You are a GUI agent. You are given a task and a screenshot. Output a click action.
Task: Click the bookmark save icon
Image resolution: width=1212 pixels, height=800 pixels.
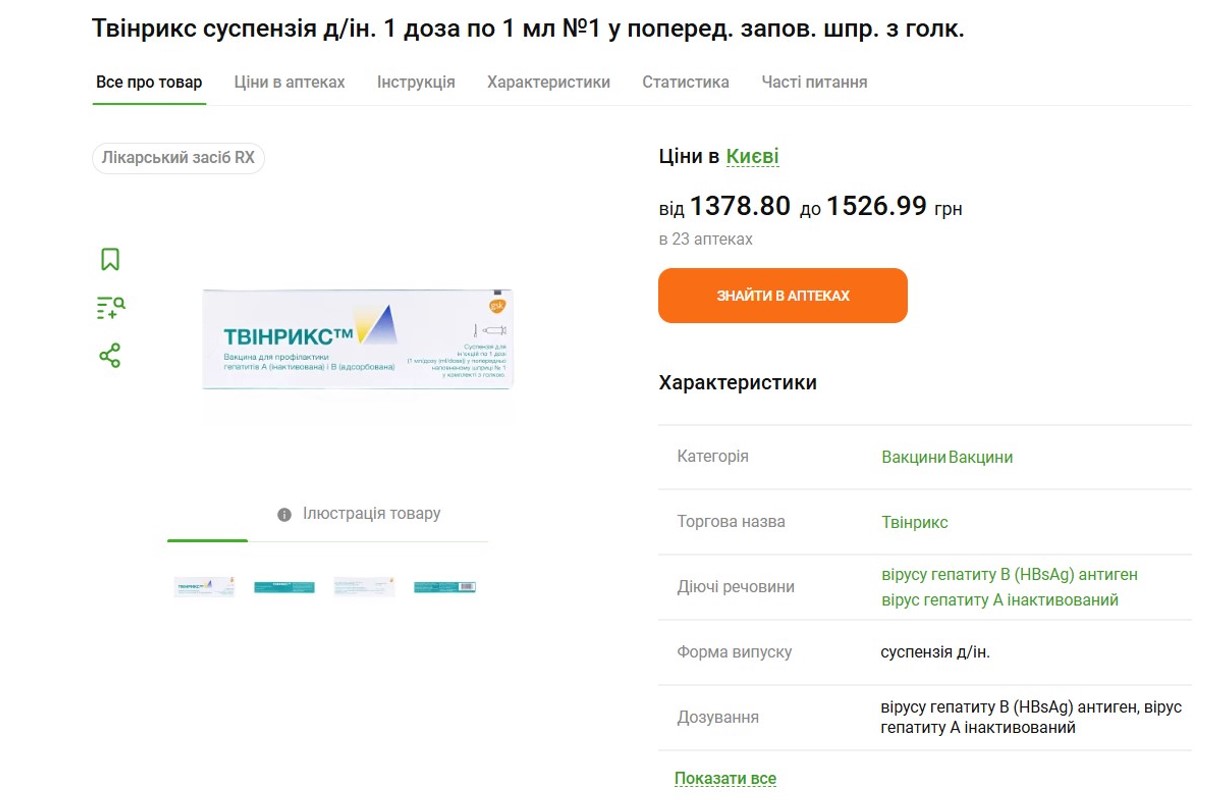[x=110, y=260]
